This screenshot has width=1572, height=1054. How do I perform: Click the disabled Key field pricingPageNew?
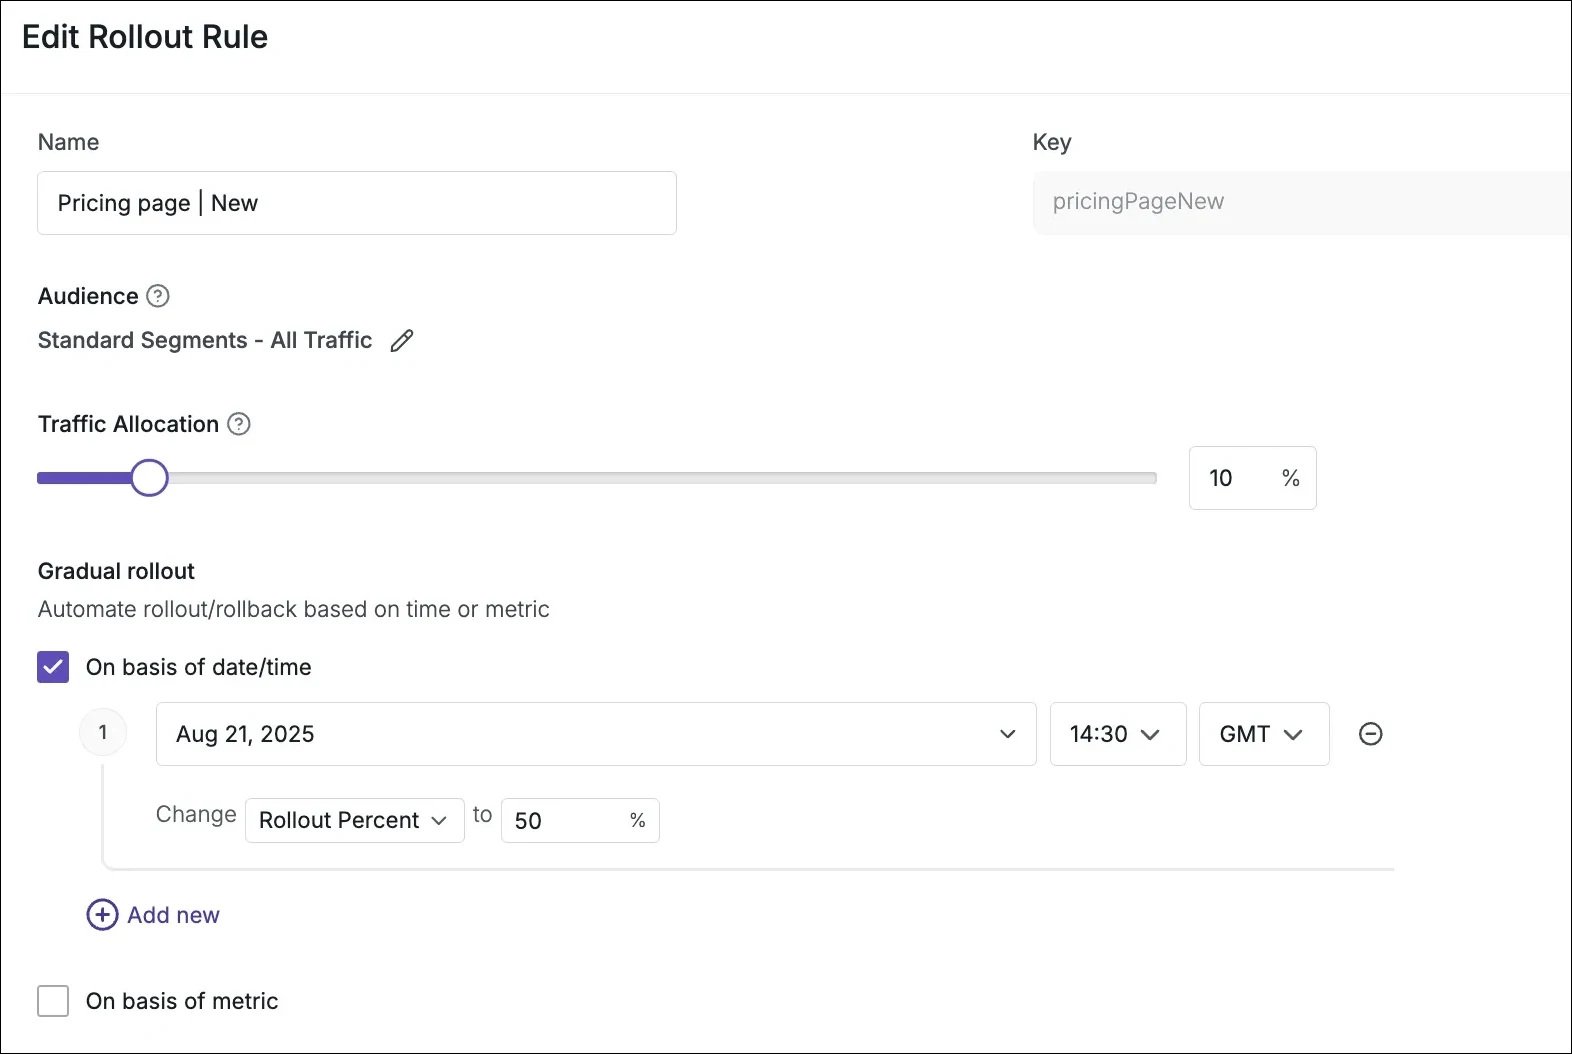click(1302, 203)
